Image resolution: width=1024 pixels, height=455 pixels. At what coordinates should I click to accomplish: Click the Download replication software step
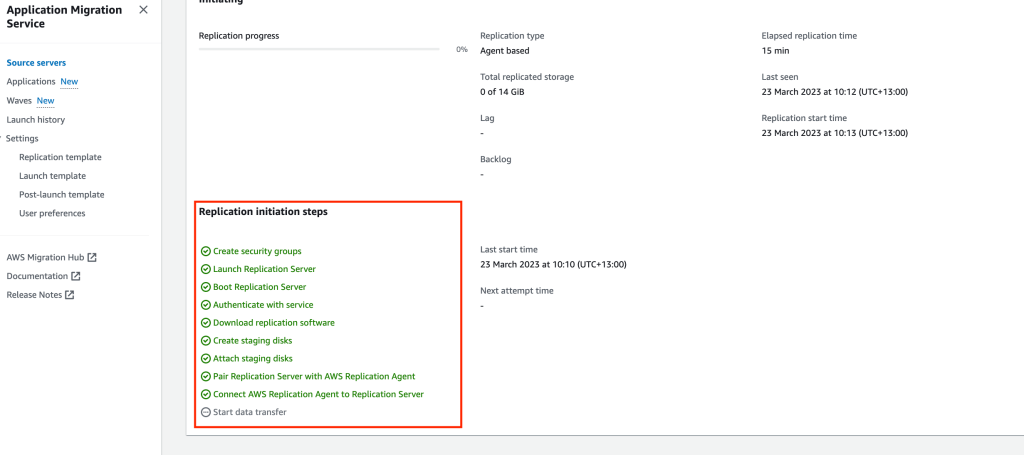(x=273, y=323)
